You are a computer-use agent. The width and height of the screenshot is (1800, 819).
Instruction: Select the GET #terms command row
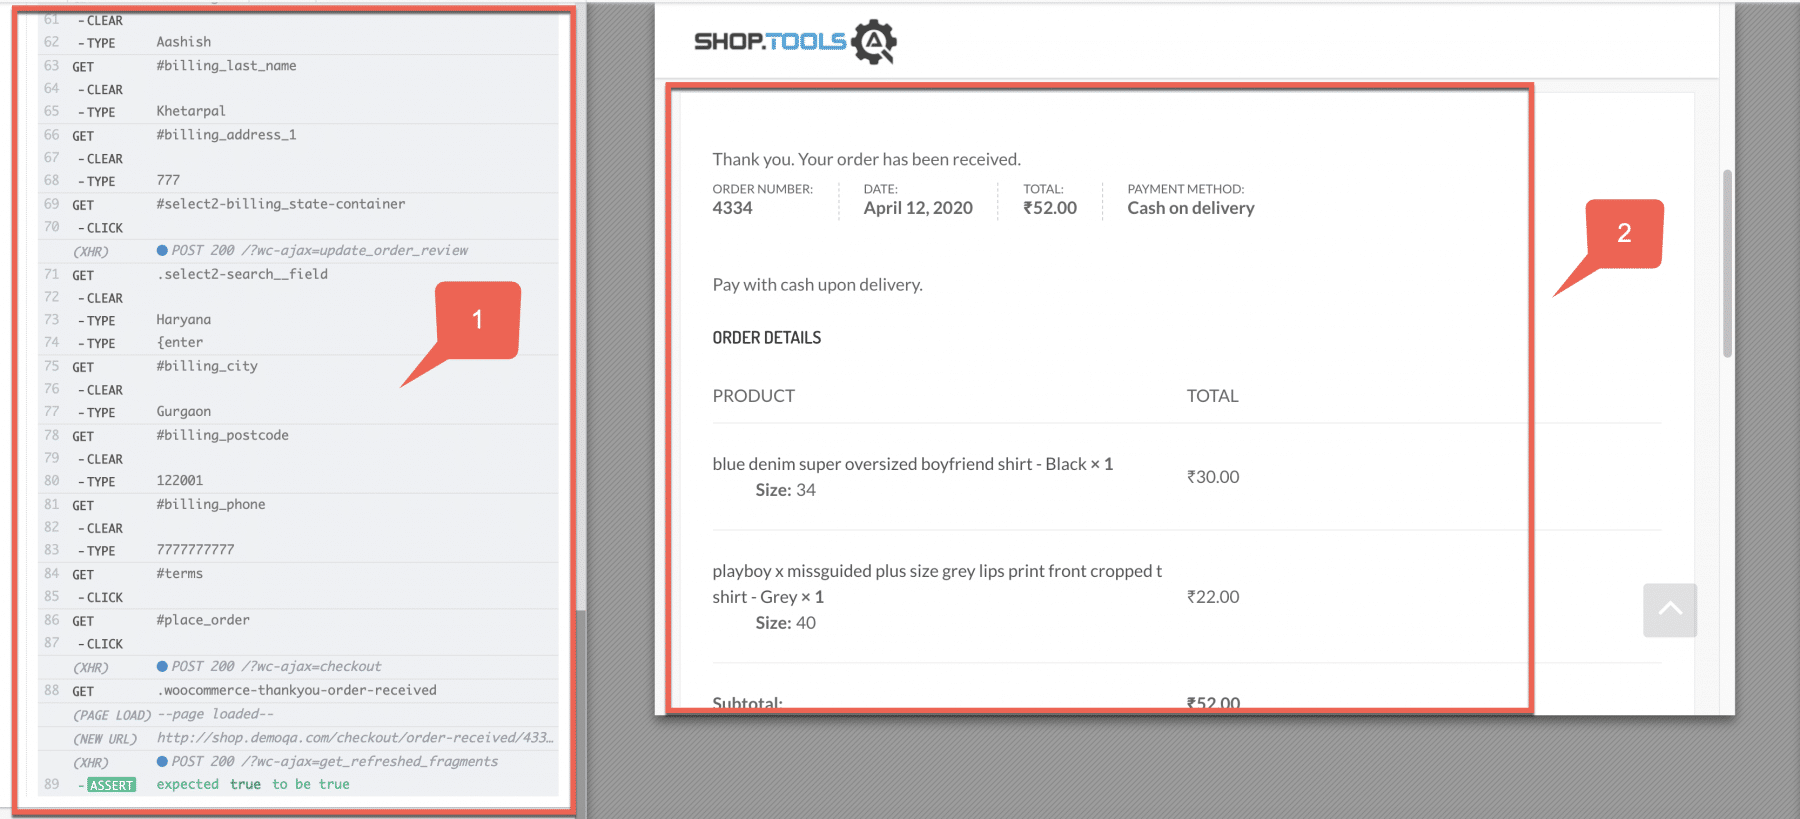pyautogui.click(x=180, y=574)
